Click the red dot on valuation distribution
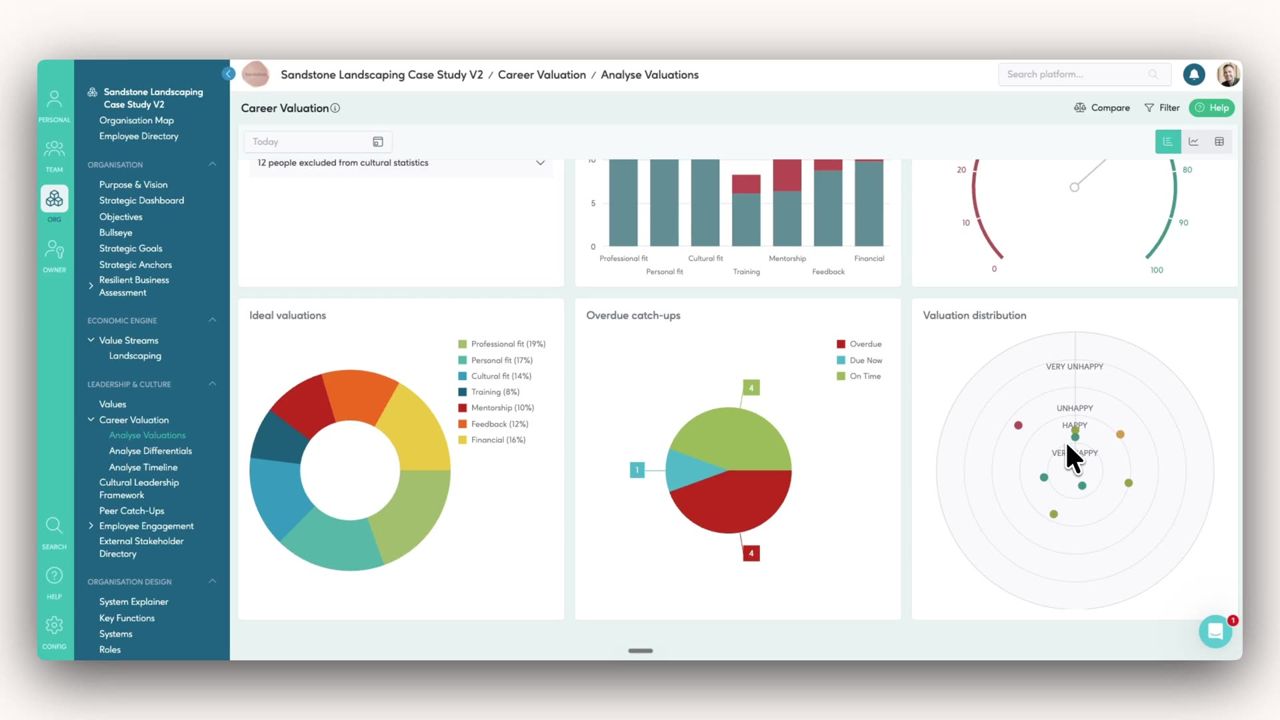This screenshot has height=720, width=1280. coord(1018,425)
